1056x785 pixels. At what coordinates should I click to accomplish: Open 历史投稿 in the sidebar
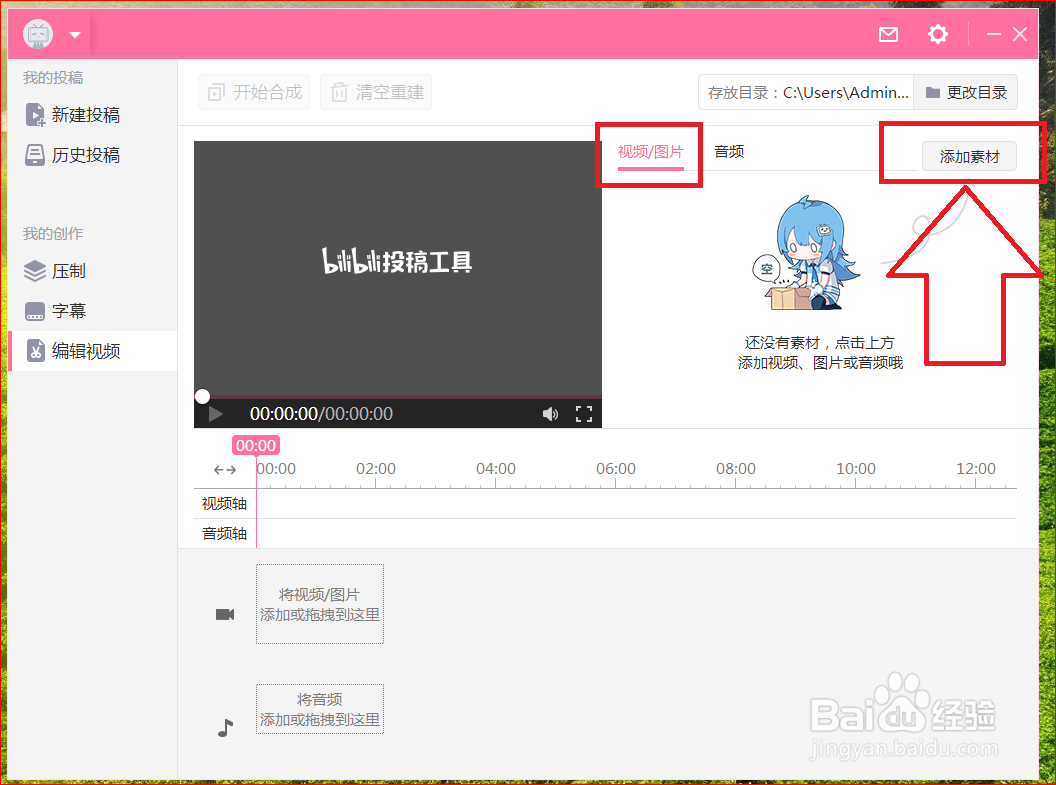coord(92,156)
